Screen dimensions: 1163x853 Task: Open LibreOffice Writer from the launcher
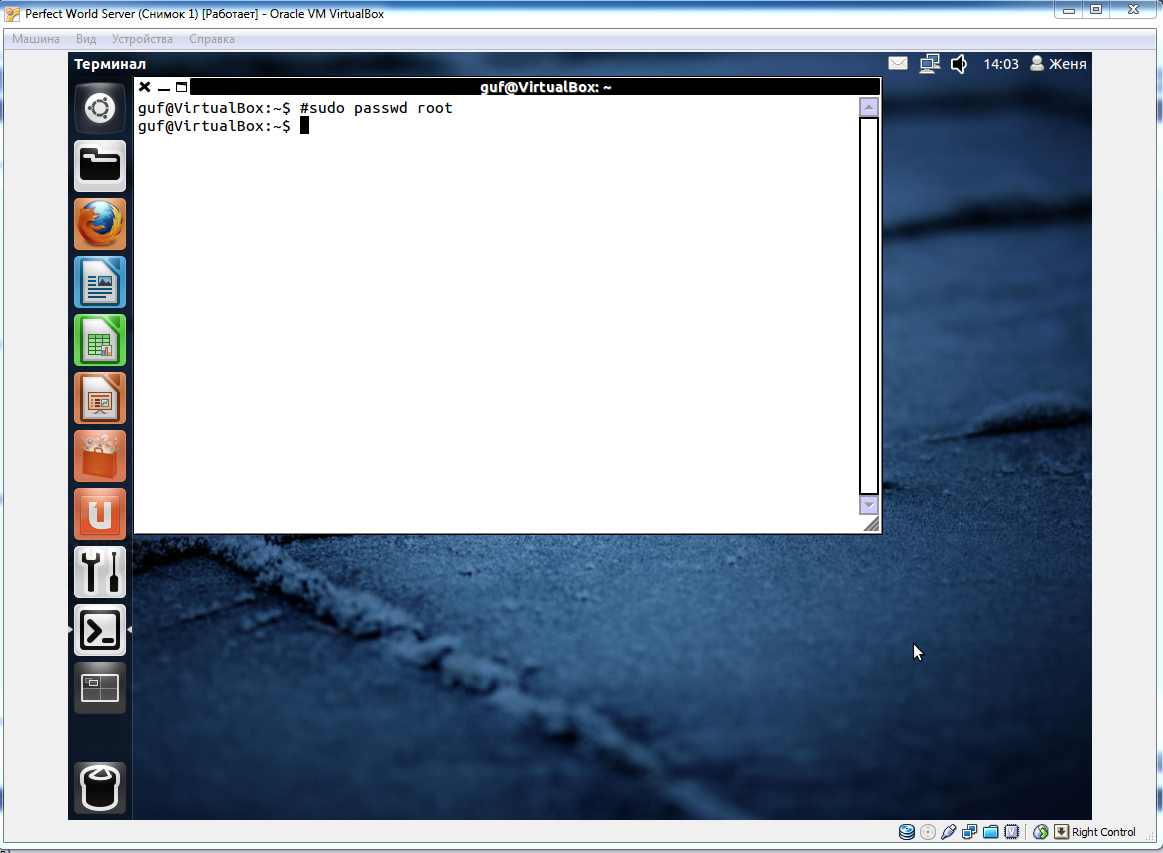pyautogui.click(x=100, y=282)
